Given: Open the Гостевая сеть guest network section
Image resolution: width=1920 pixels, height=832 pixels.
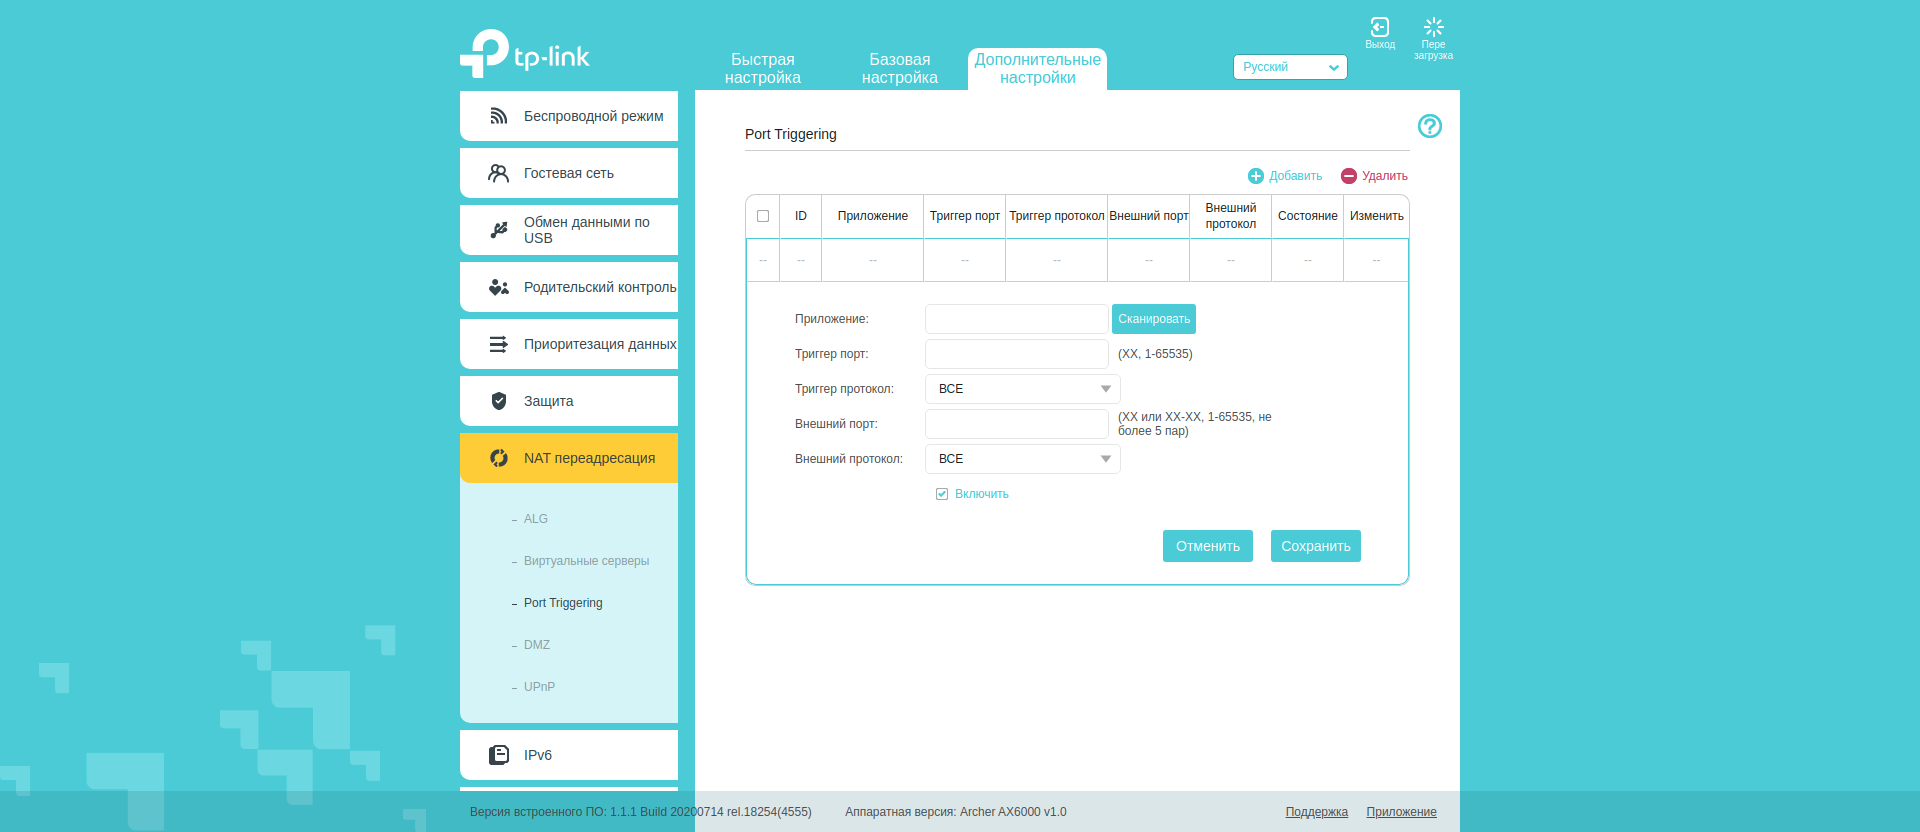Looking at the screenshot, I should point(569,173).
